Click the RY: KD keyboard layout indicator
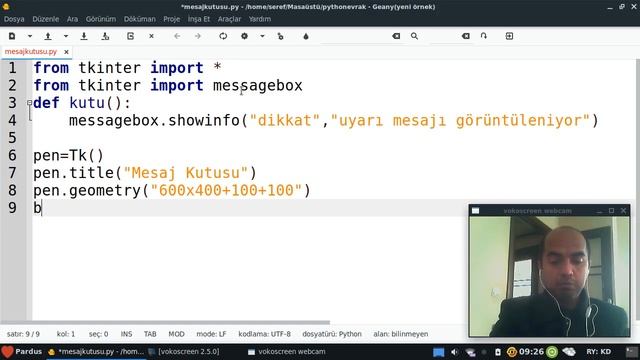640x360 pixels. pyautogui.click(x=599, y=352)
